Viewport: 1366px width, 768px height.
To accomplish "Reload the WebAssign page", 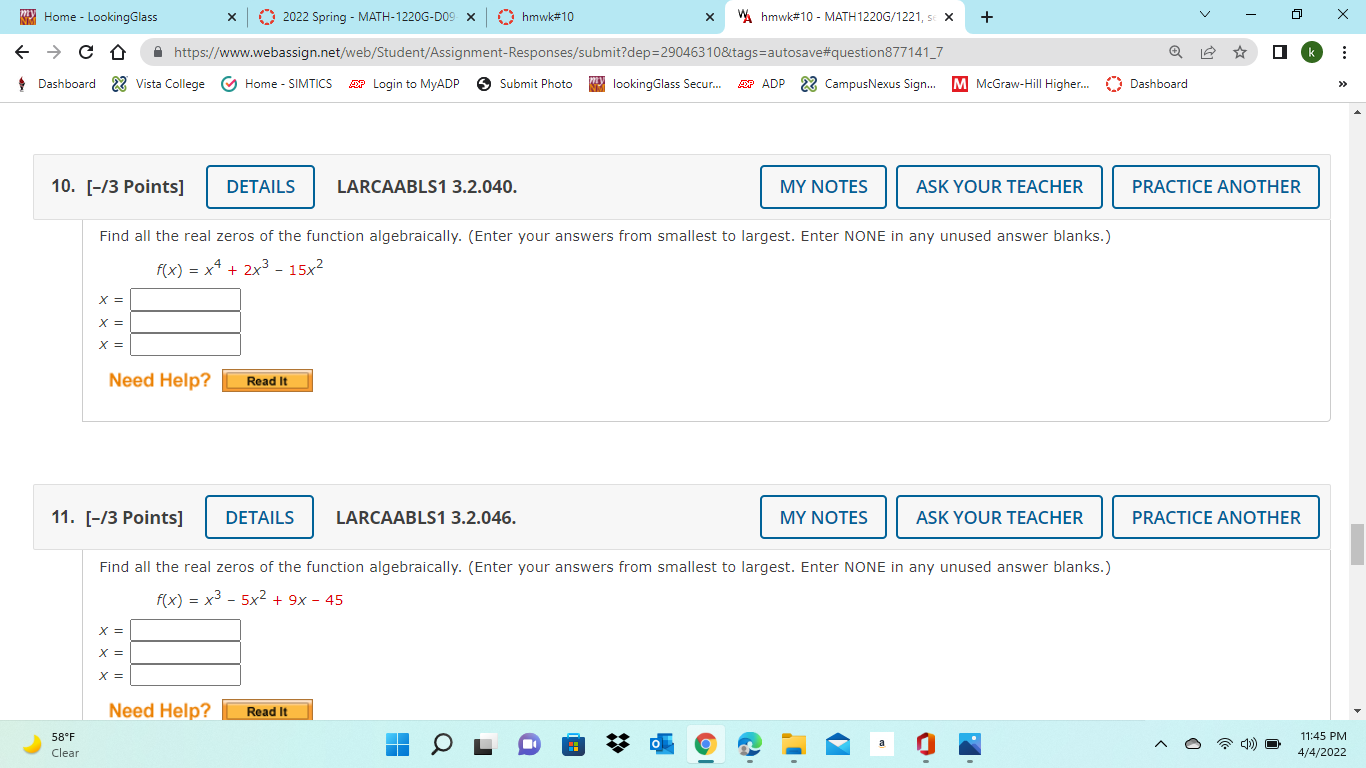I will tap(86, 52).
